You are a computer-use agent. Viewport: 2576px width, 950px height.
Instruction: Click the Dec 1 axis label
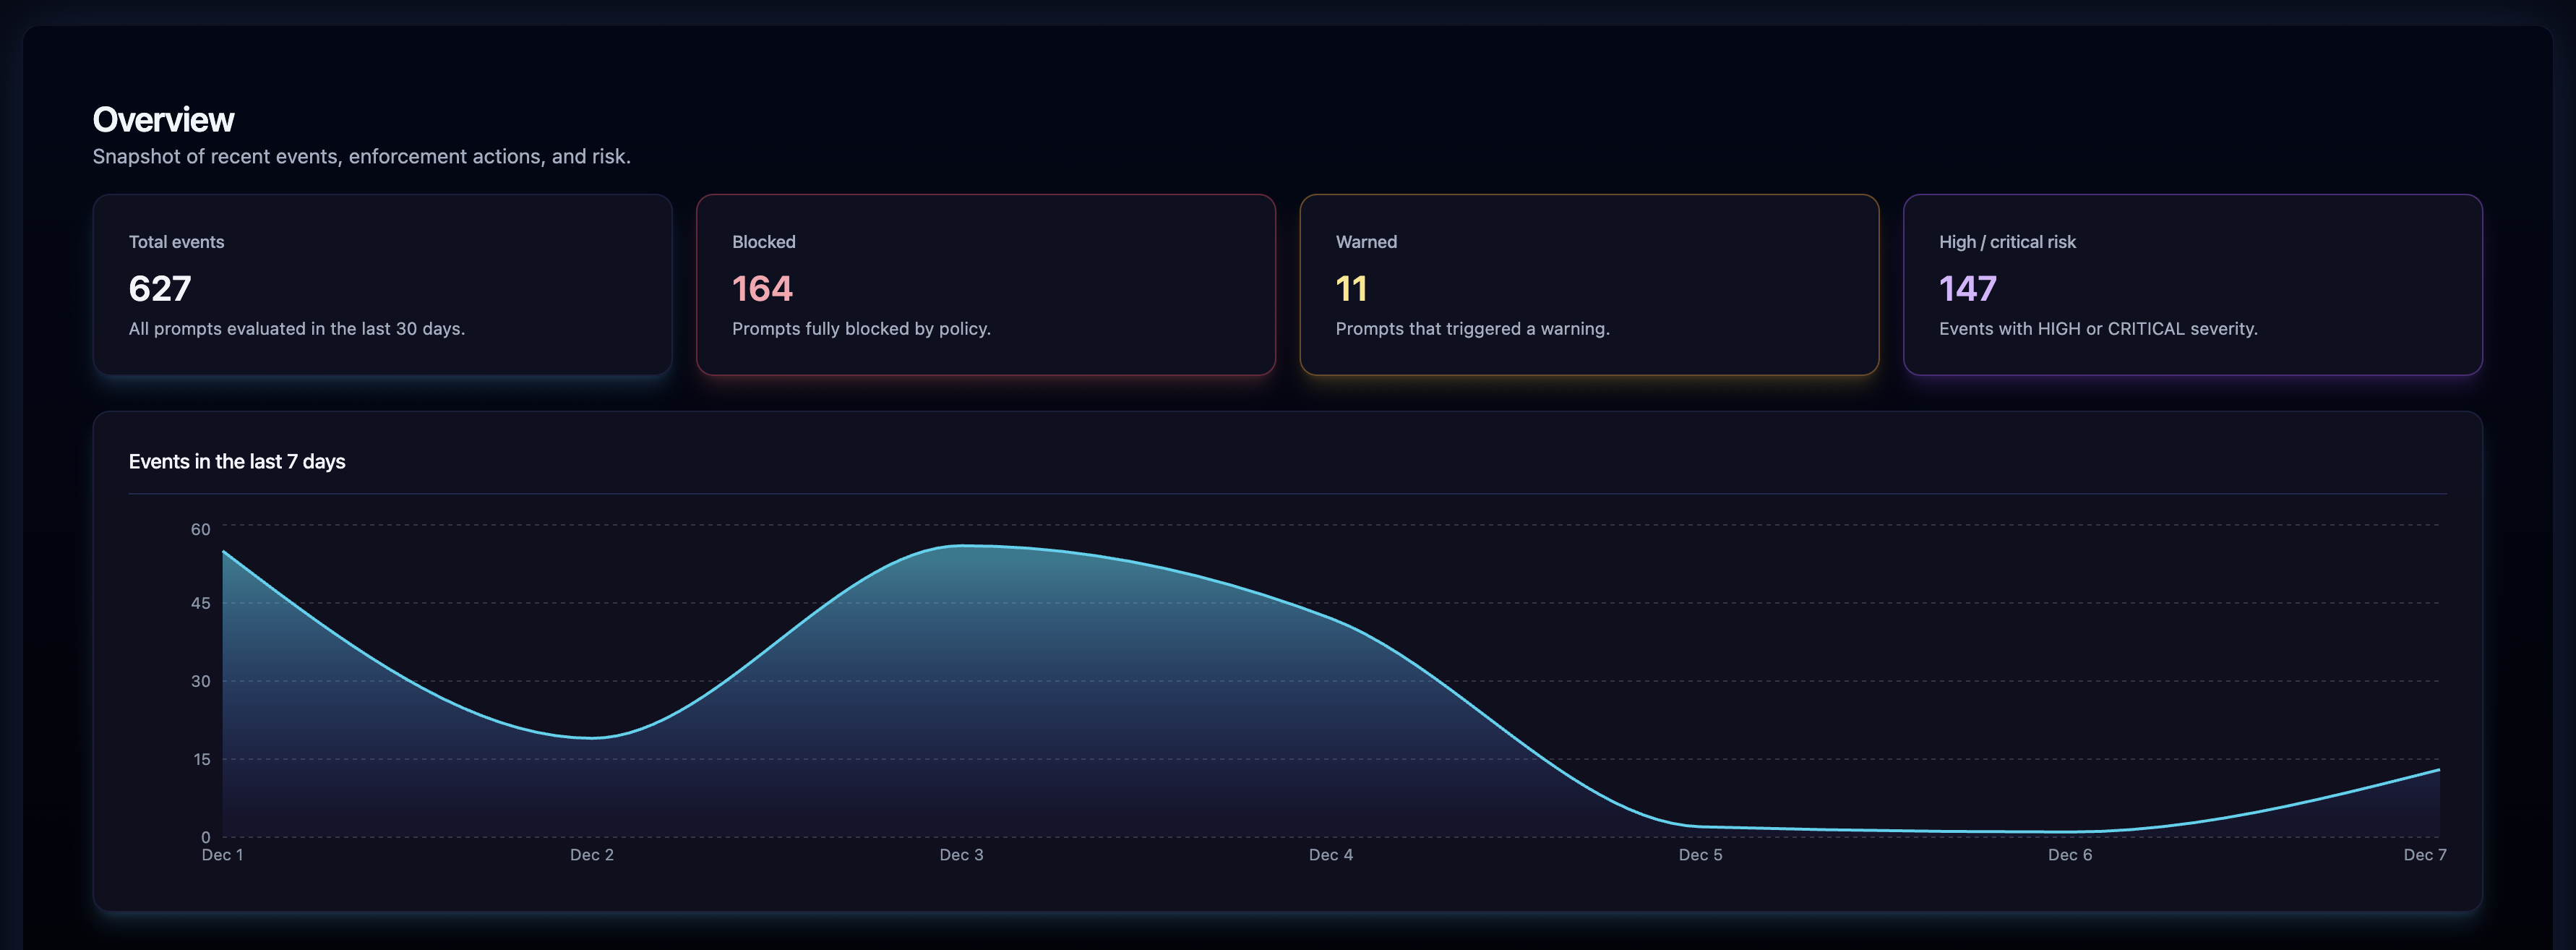[x=222, y=855]
